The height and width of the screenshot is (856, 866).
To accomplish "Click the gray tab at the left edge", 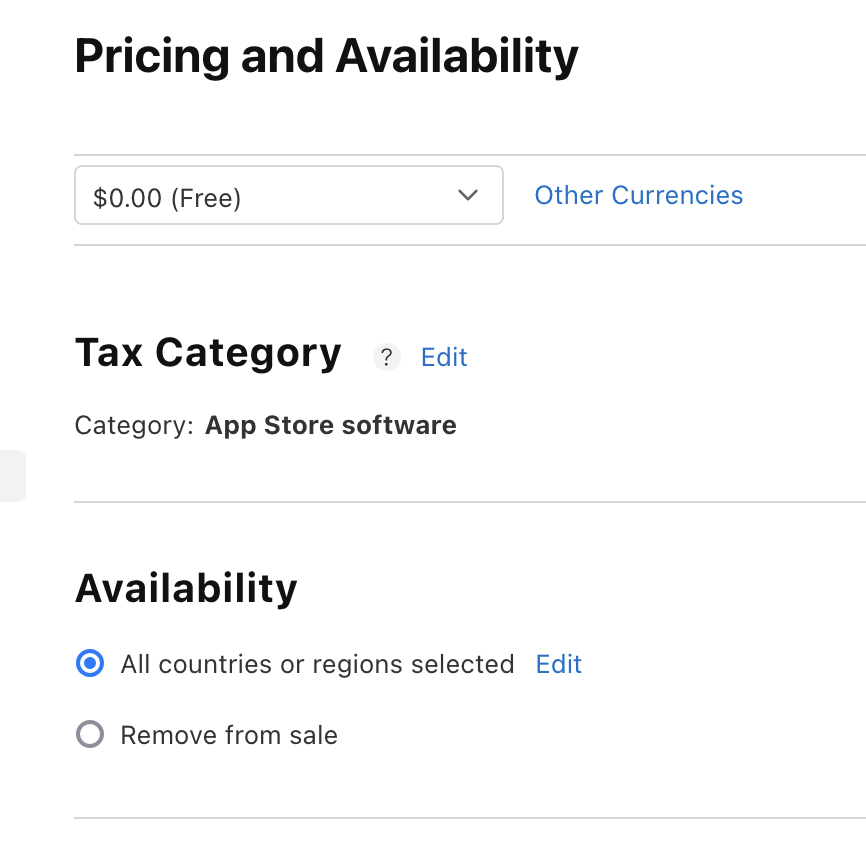I will click(12, 476).
